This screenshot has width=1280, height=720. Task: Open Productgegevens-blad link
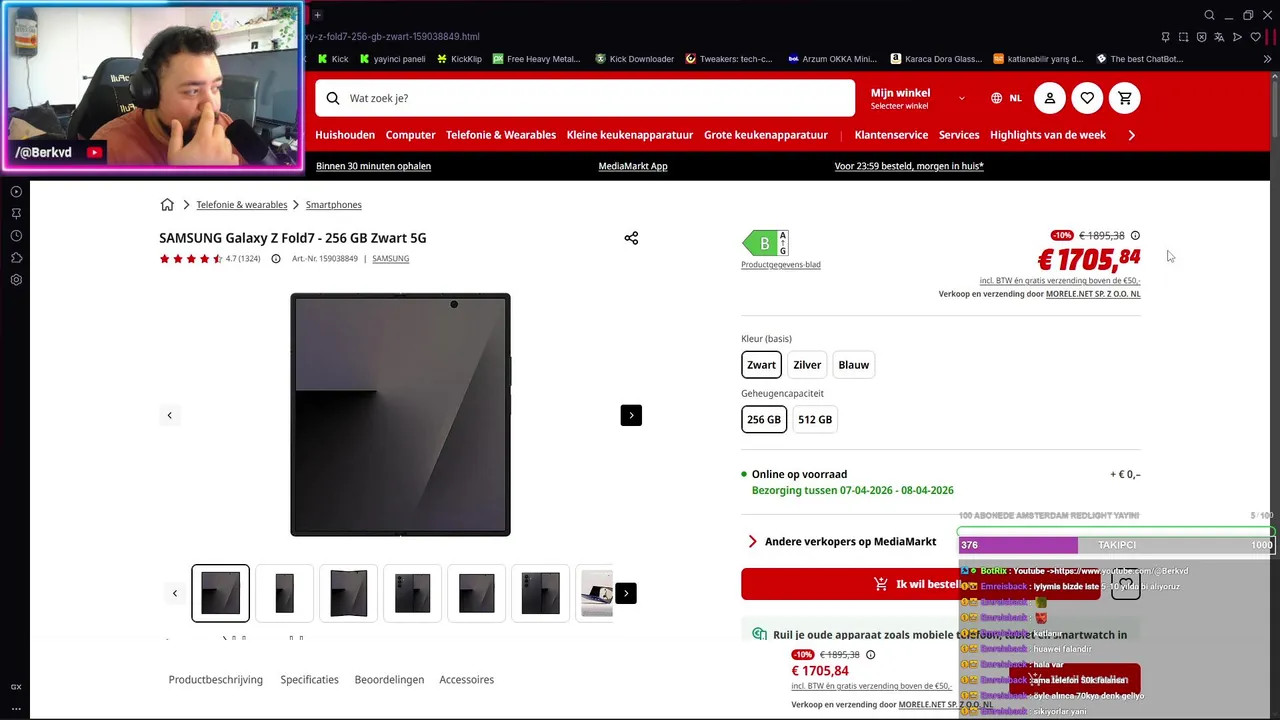pyautogui.click(x=781, y=265)
